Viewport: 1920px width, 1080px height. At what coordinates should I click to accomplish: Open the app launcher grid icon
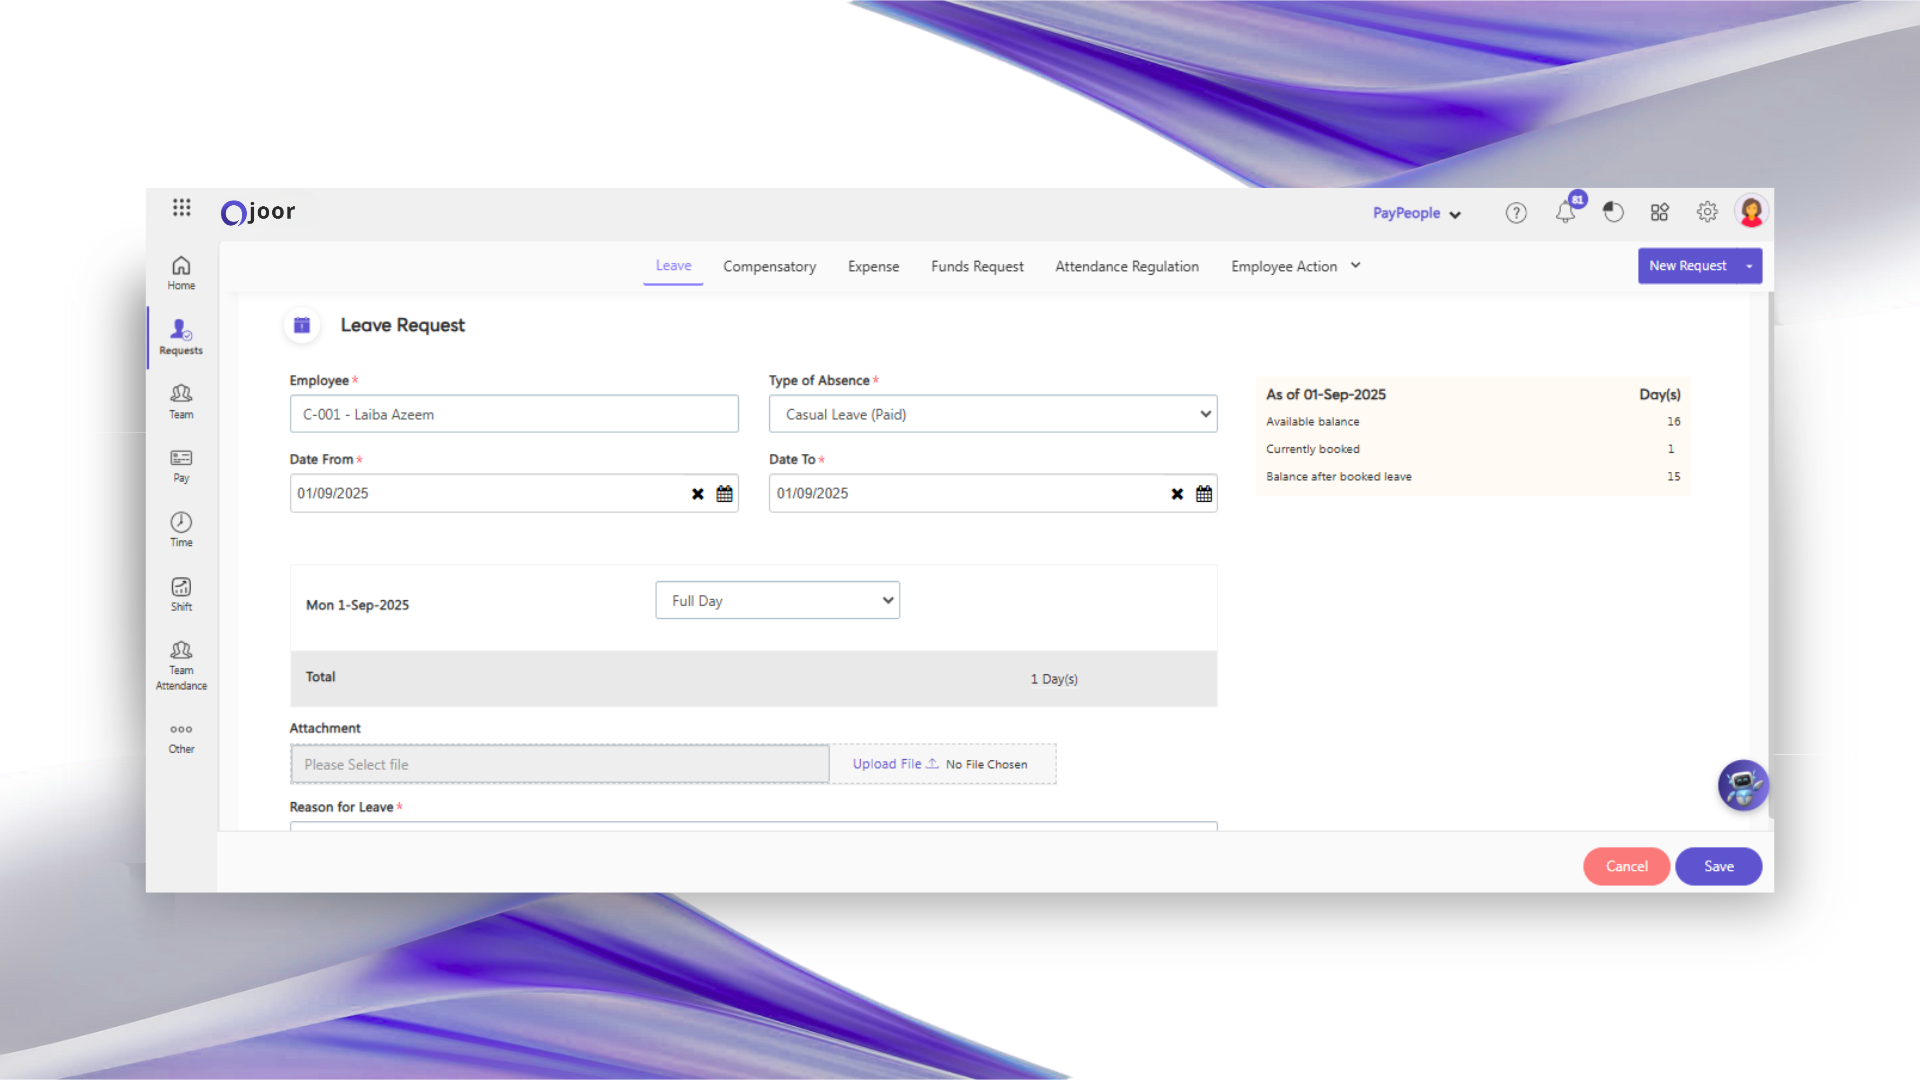(x=181, y=208)
